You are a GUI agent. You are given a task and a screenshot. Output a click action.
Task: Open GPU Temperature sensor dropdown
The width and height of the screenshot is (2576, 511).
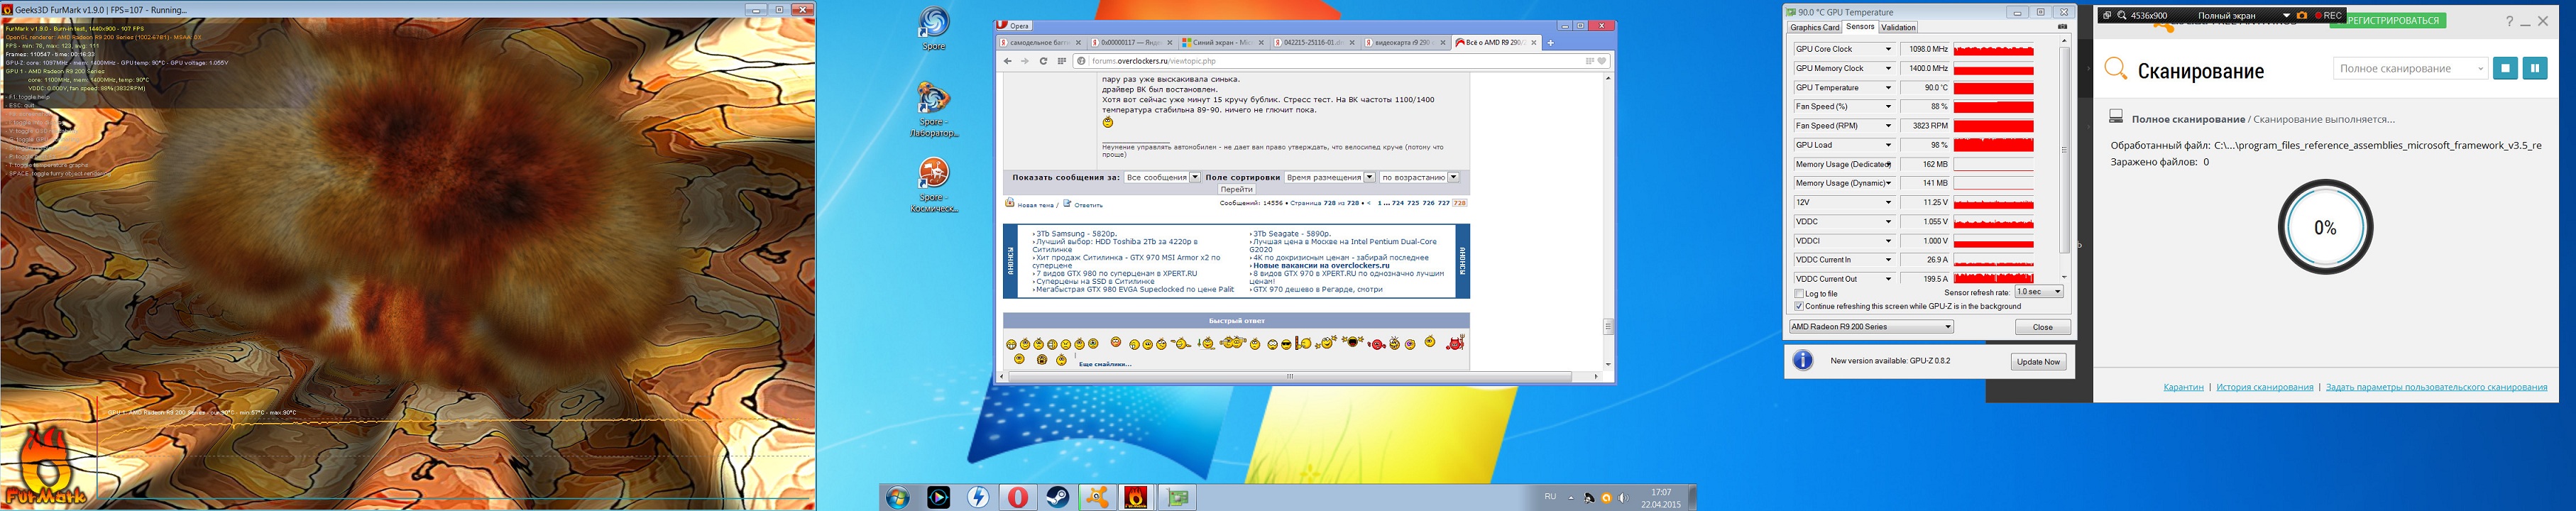coord(1888,87)
